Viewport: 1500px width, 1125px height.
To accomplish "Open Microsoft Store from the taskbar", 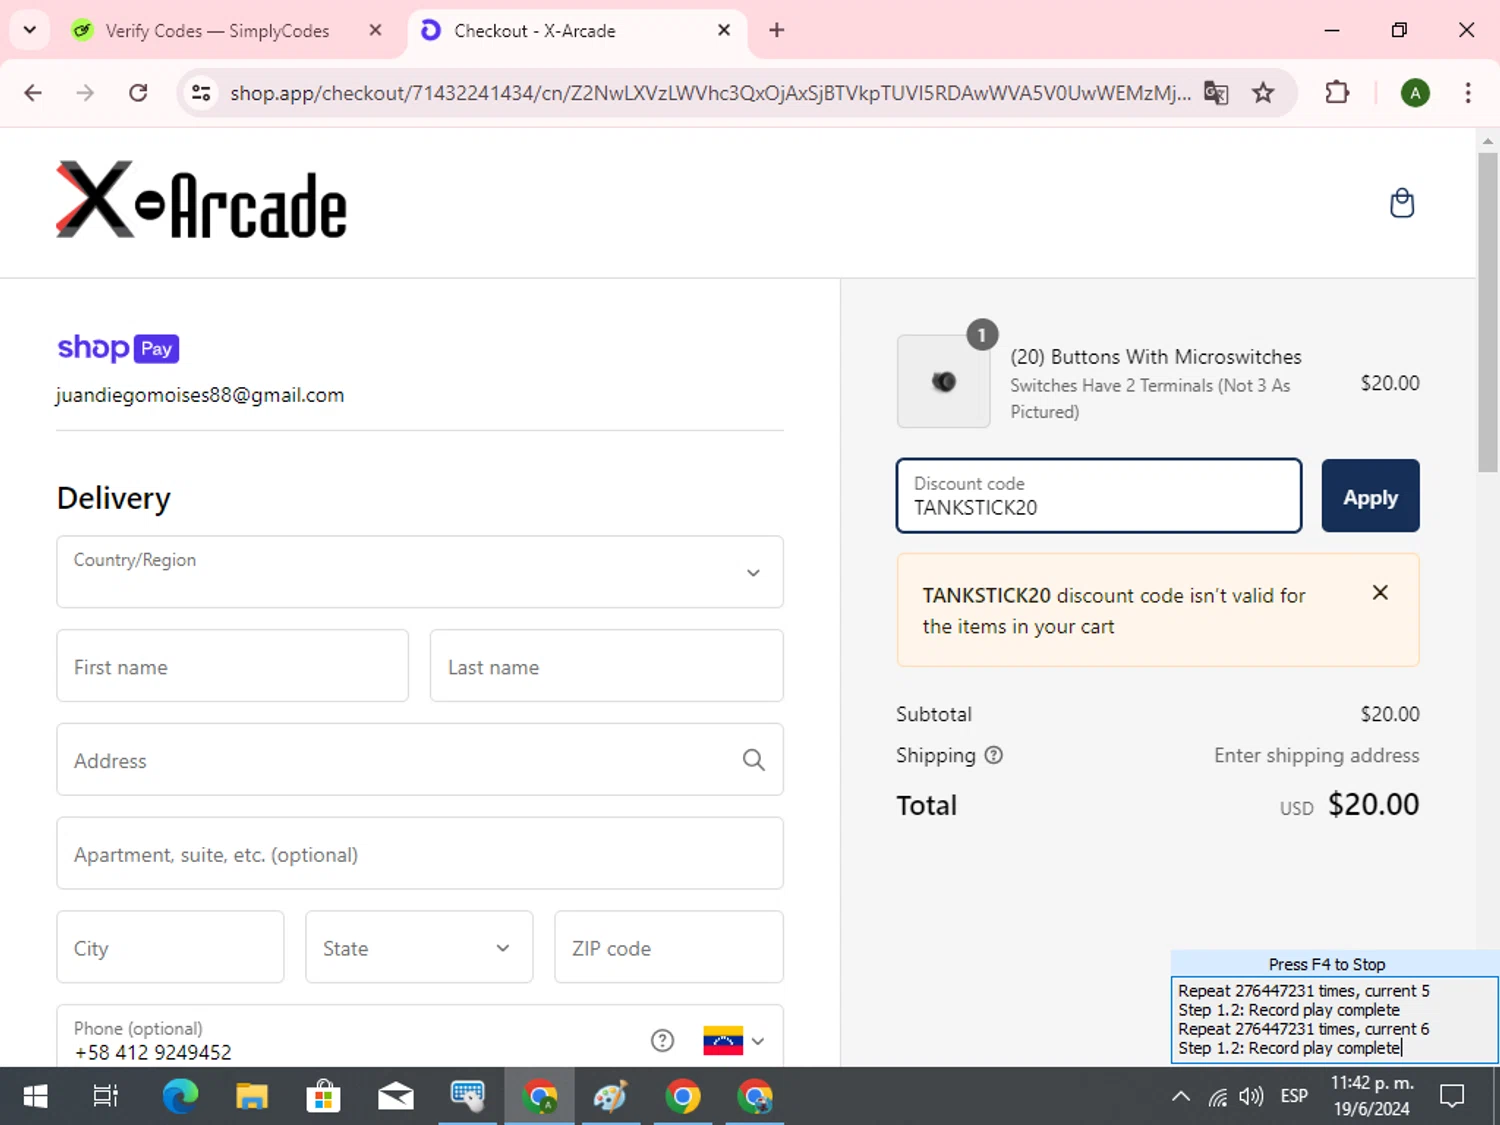I will pyautogui.click(x=323, y=1097).
